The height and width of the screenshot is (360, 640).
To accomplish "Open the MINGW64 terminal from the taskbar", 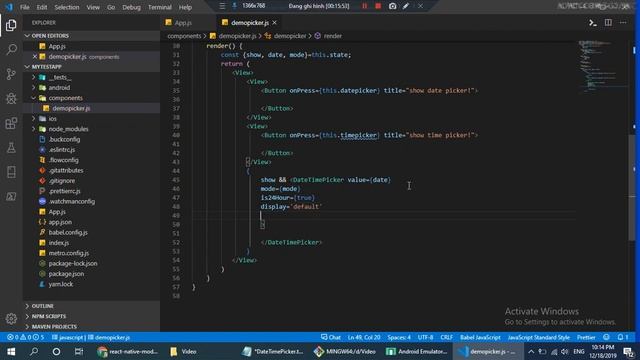I will (345, 351).
